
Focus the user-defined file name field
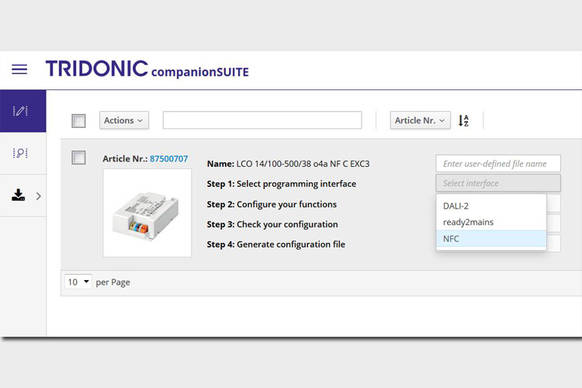[498, 164]
